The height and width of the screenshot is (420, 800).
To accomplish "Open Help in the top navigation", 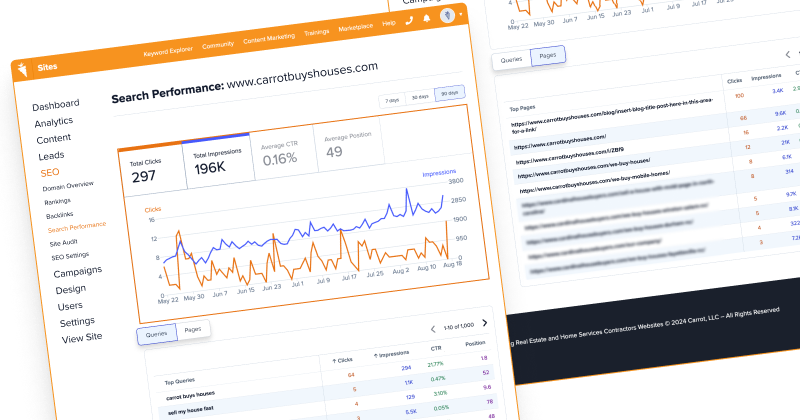I will 389,23.
